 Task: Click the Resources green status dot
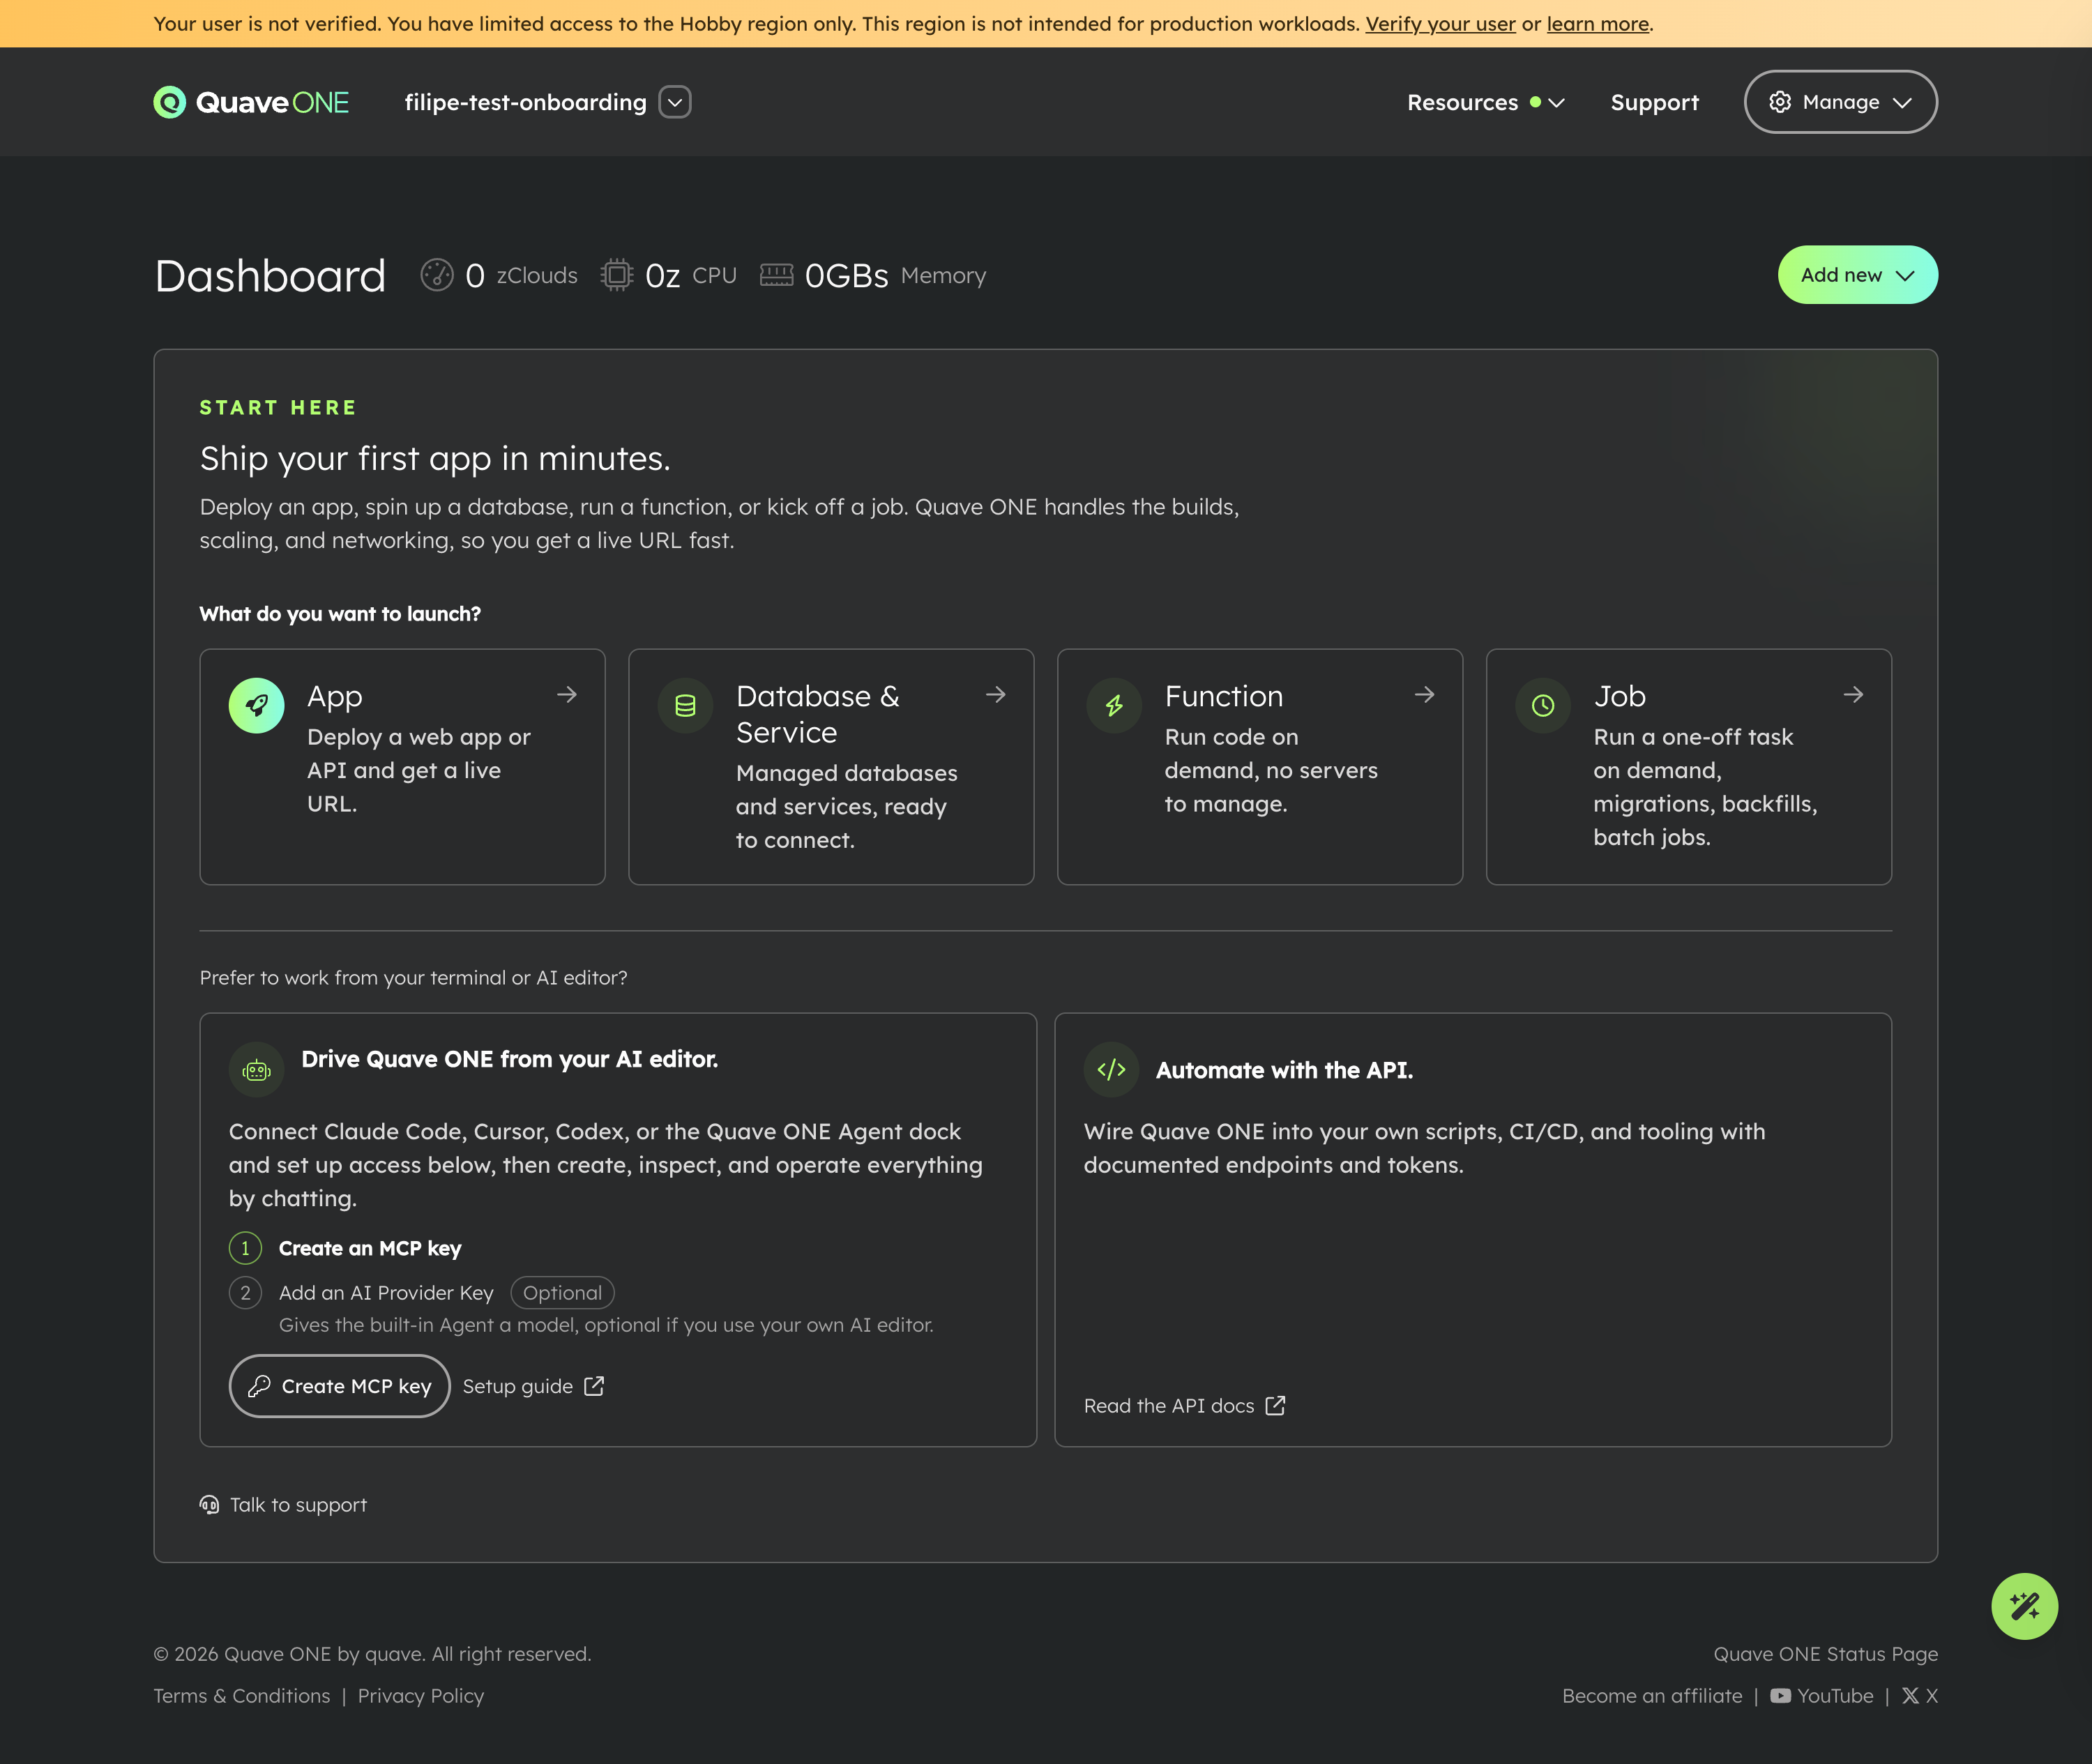(x=1535, y=102)
